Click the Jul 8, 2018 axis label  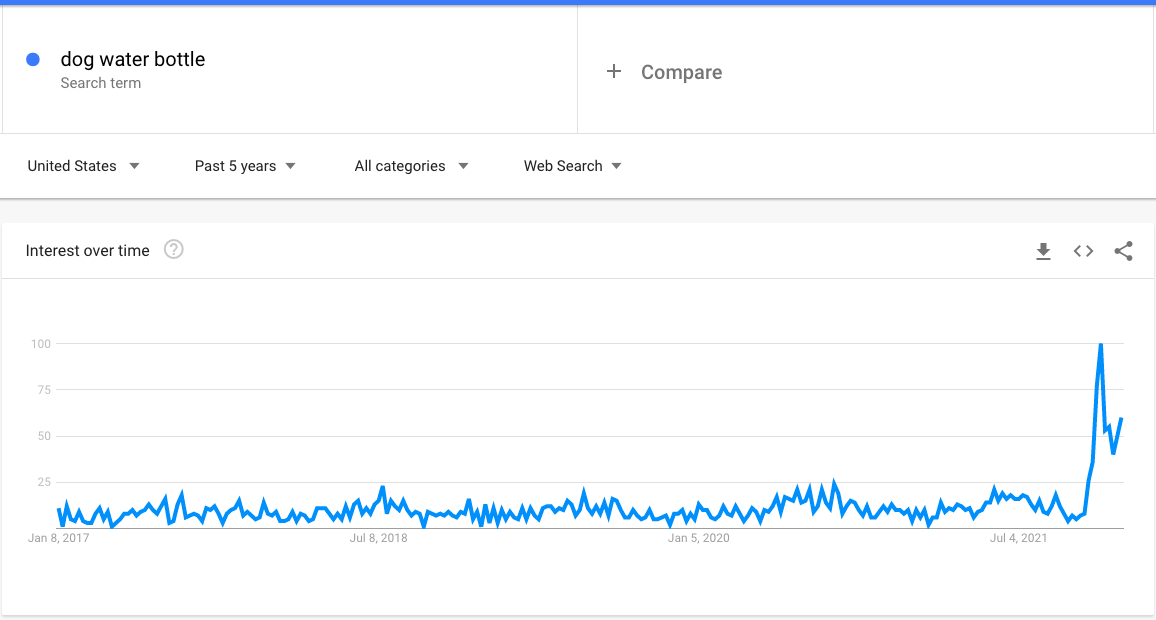pos(378,538)
